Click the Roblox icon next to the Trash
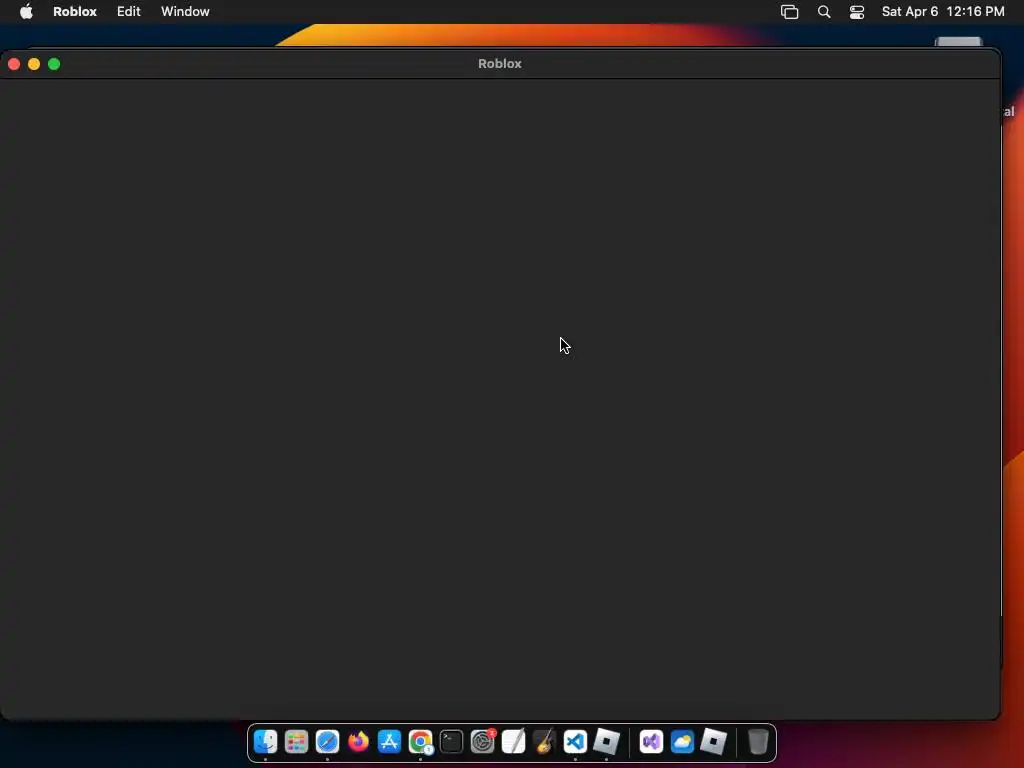 click(713, 742)
